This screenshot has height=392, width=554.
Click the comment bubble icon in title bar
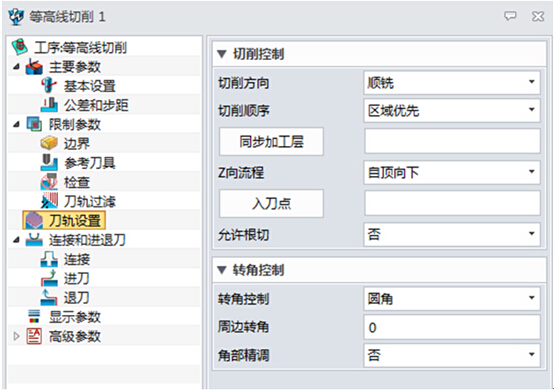[510, 16]
